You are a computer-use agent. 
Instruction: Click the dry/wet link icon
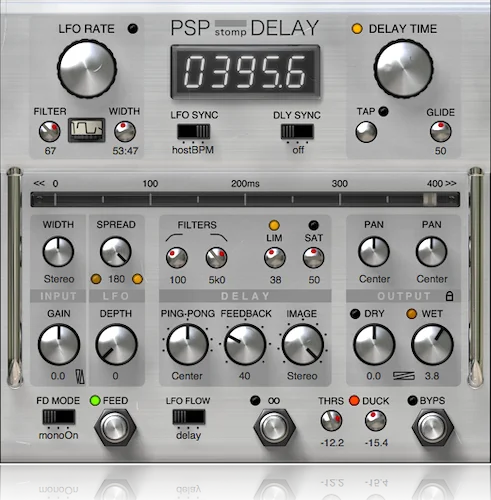tap(404, 376)
